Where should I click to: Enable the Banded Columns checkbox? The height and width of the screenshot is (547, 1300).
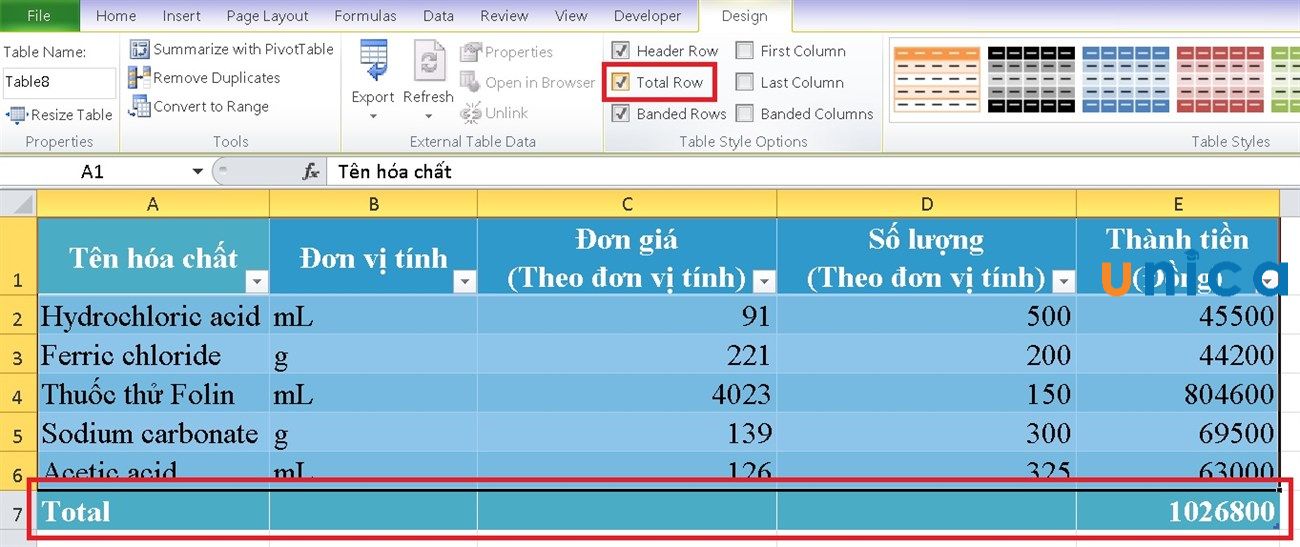[744, 114]
